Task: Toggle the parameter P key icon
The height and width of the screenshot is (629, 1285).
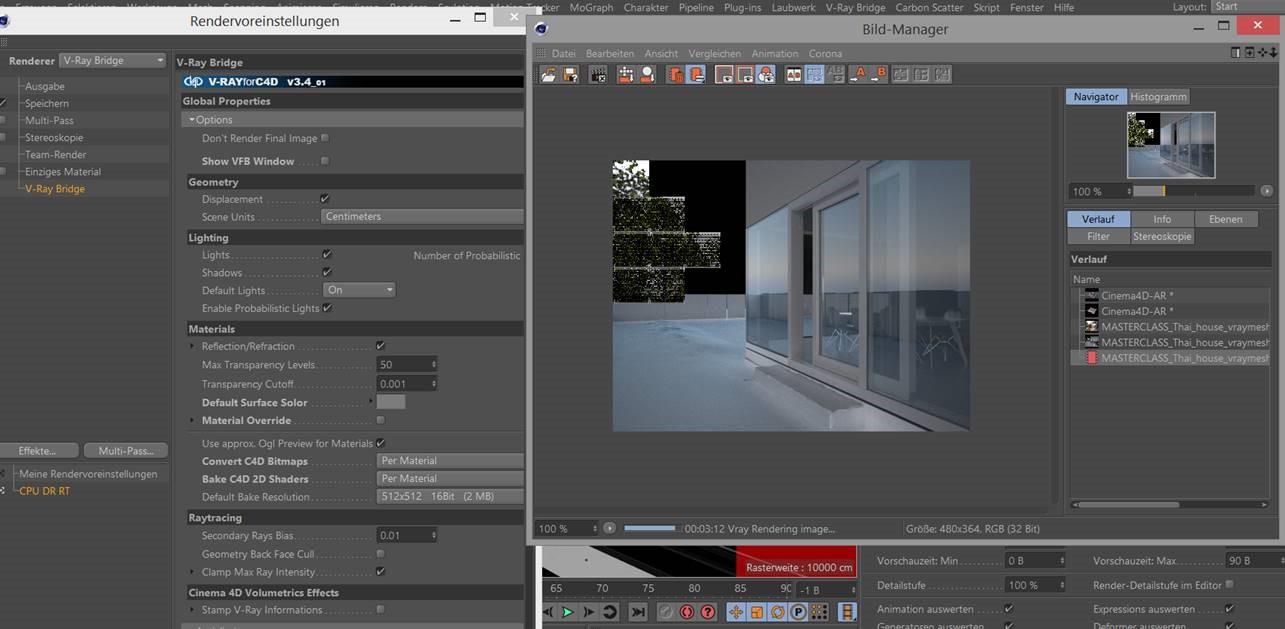Action: pos(799,612)
